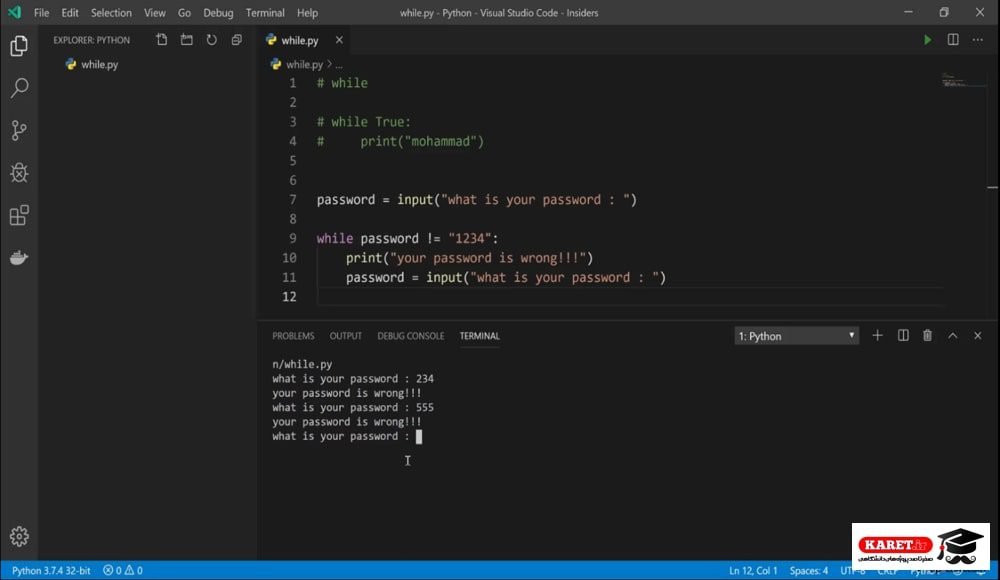
Task: Maximize the panel with up chevron
Action: 953,336
